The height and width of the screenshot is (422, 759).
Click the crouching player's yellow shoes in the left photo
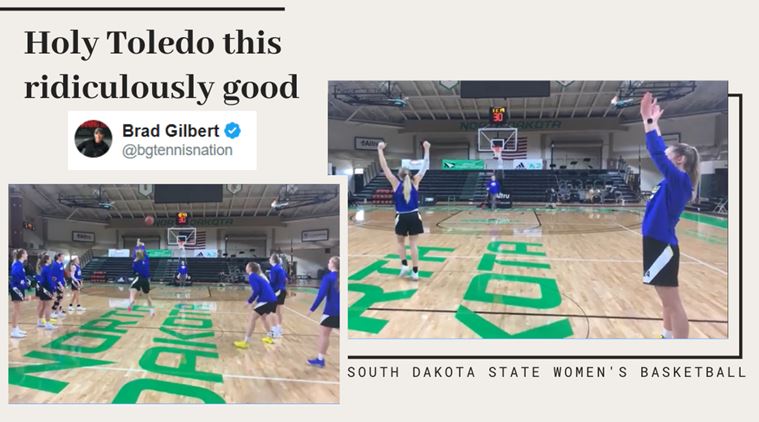pos(253,343)
